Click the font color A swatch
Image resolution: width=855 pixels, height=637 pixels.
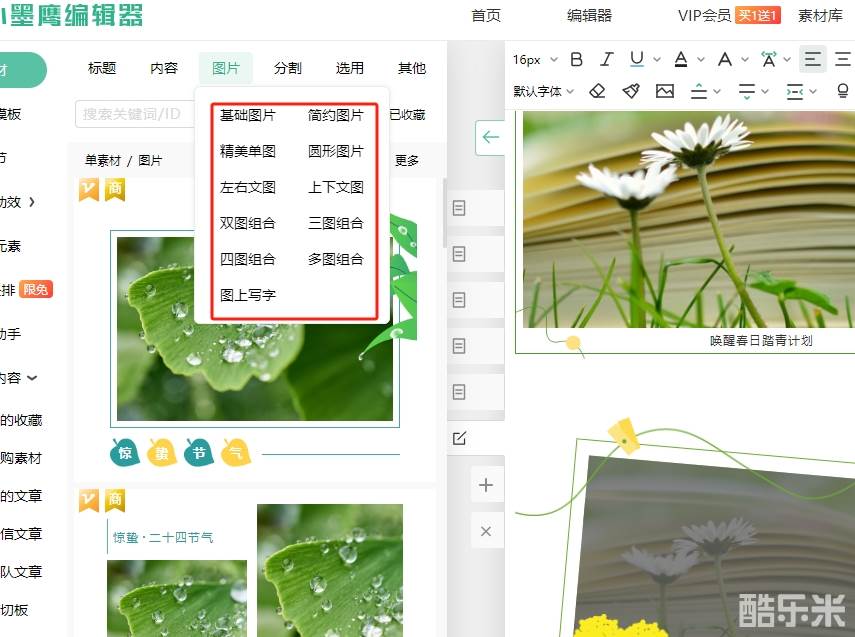(681, 60)
